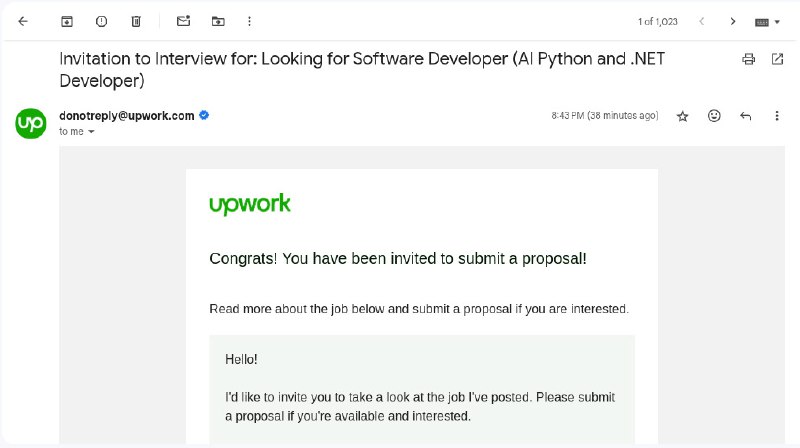Add an emoji reaction to the message
This screenshot has width=800, height=448.
pos(714,116)
